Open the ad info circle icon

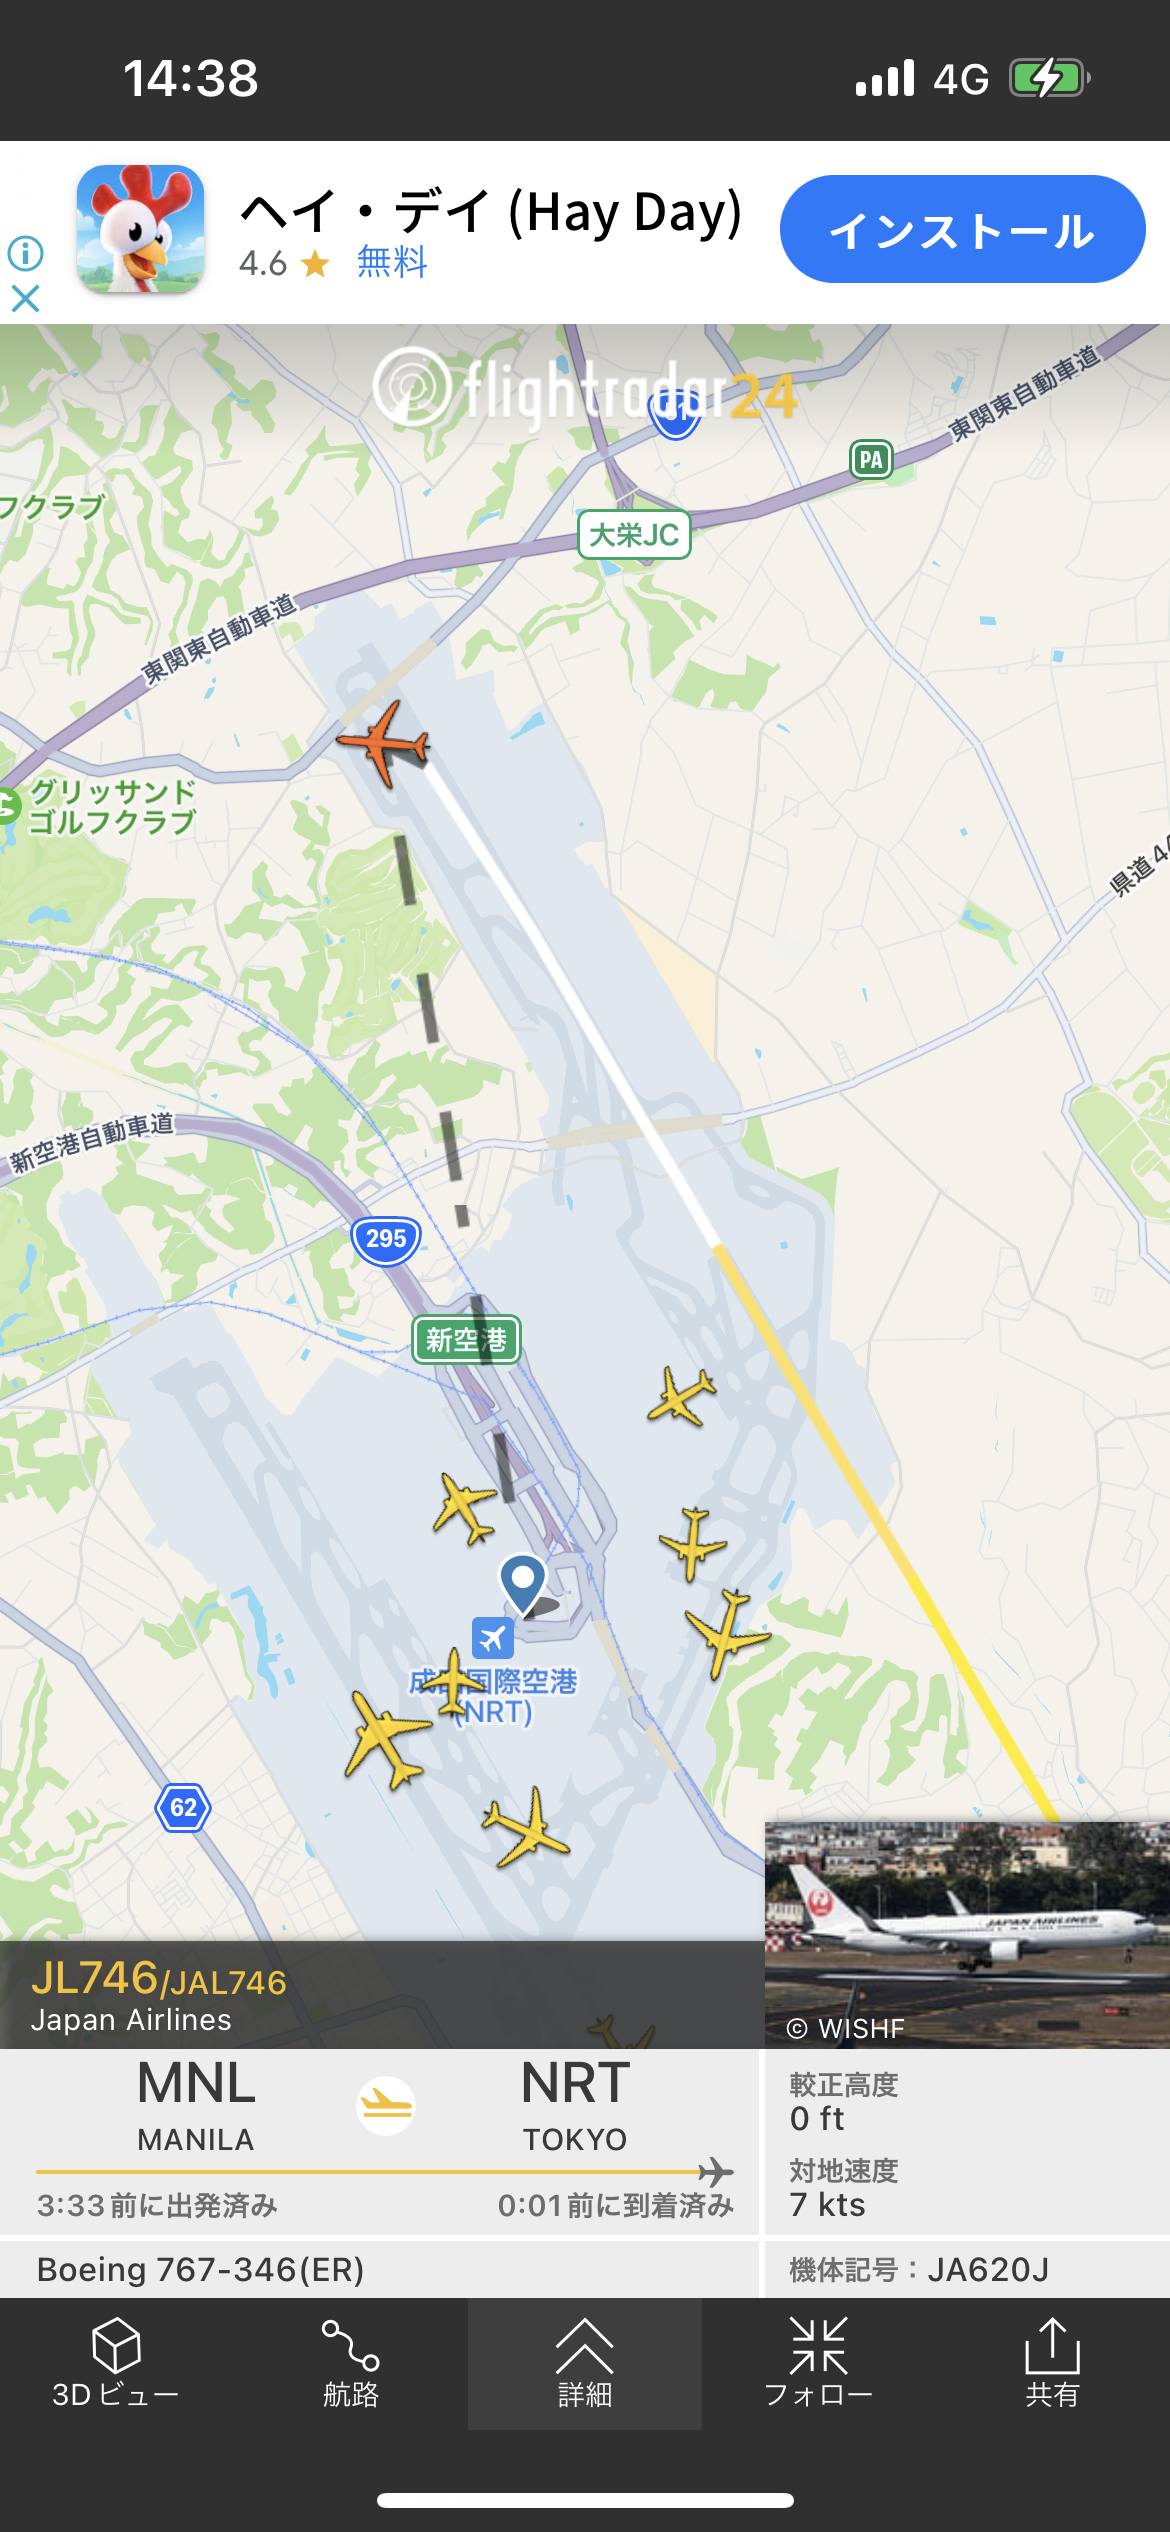click(x=25, y=253)
